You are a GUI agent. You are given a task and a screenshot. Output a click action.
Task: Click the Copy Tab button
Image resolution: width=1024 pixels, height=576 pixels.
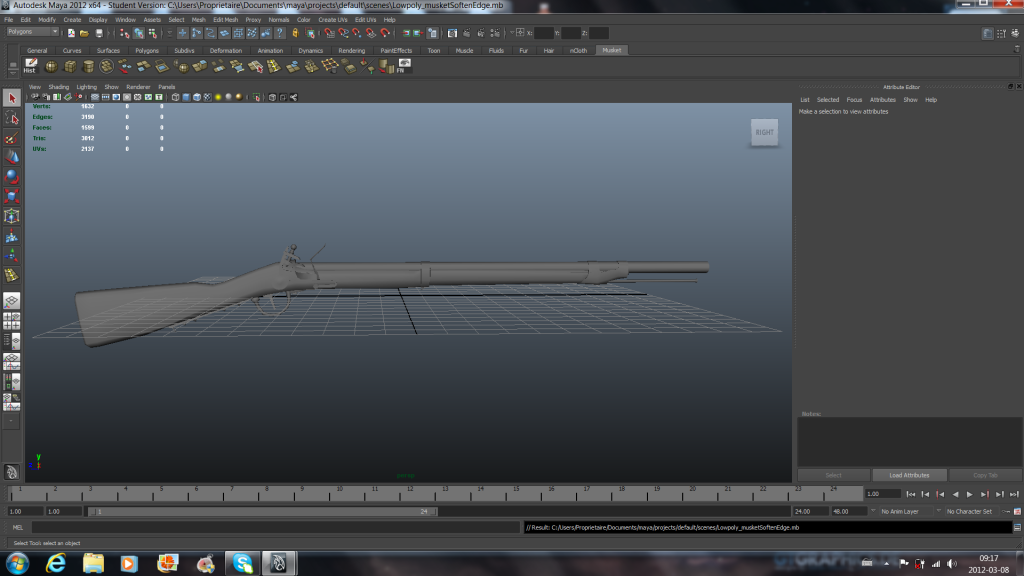pos(985,475)
